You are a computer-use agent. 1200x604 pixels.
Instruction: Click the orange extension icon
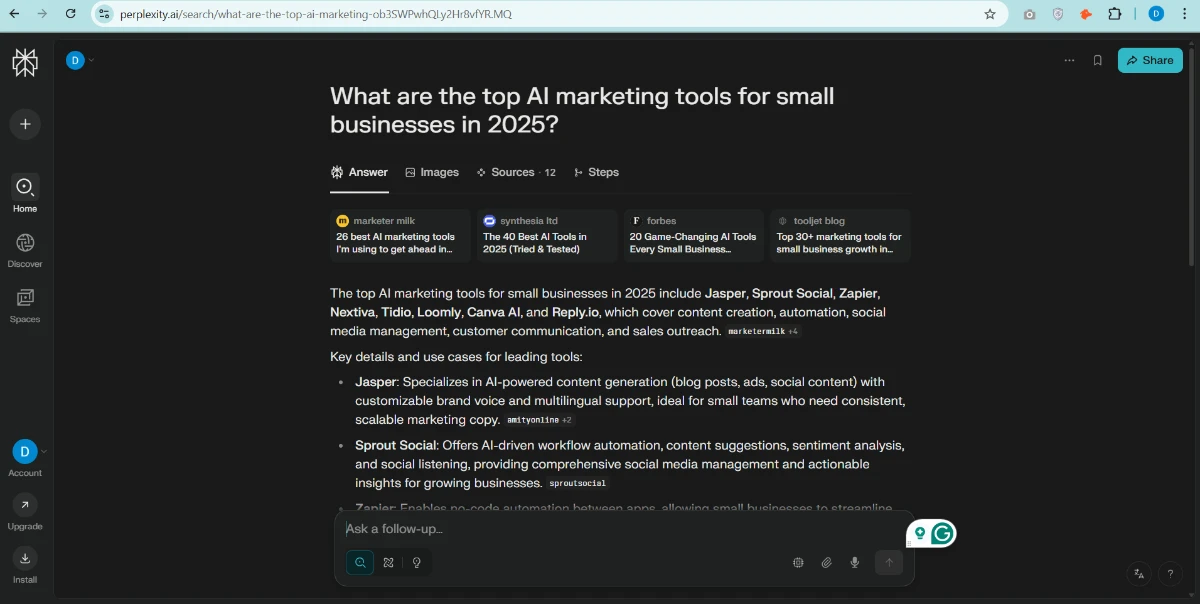click(1086, 14)
